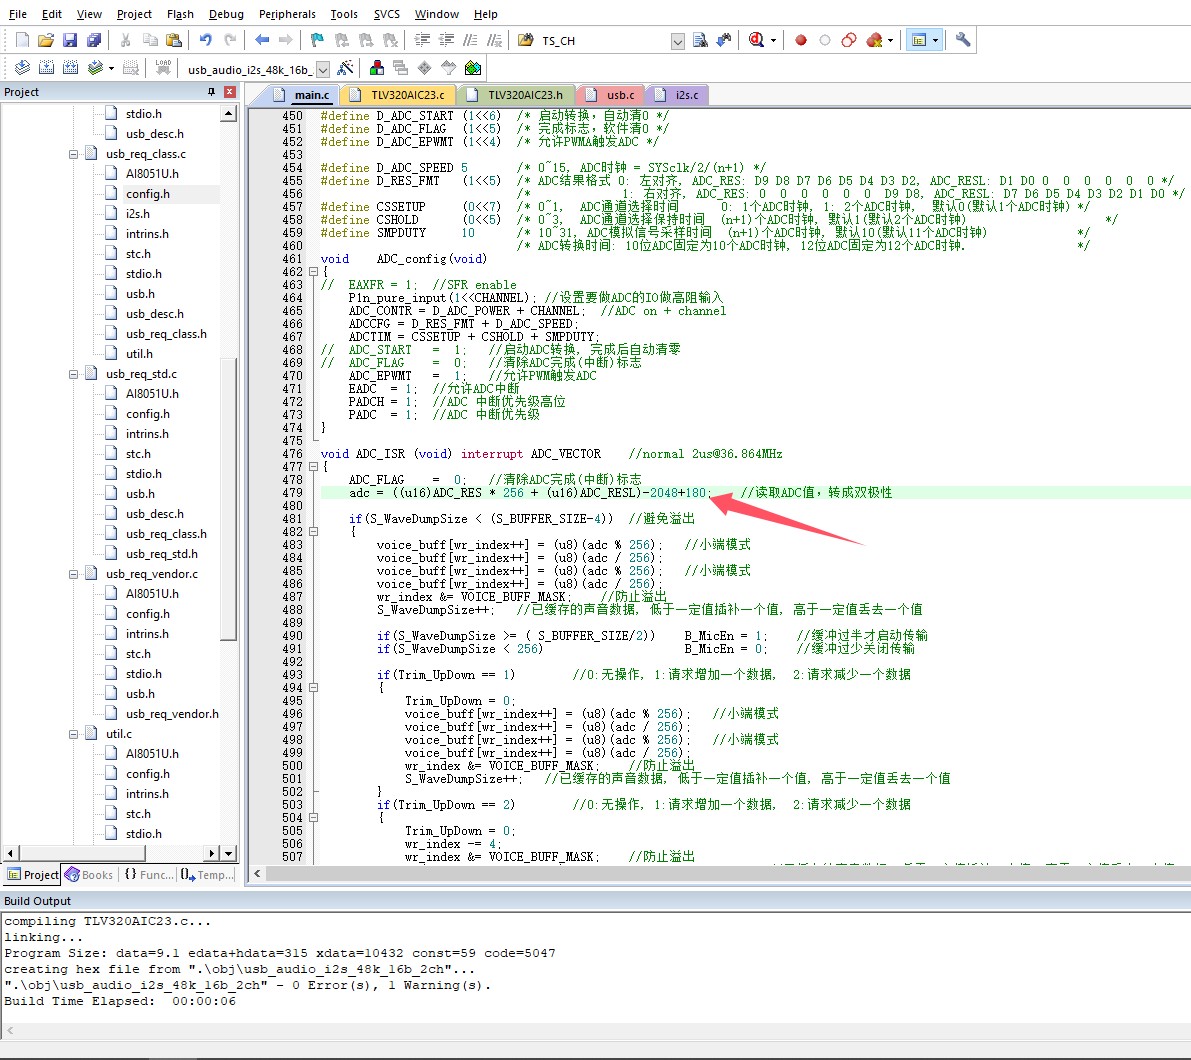Click the blue flag bookmark icon

[x=317, y=40]
